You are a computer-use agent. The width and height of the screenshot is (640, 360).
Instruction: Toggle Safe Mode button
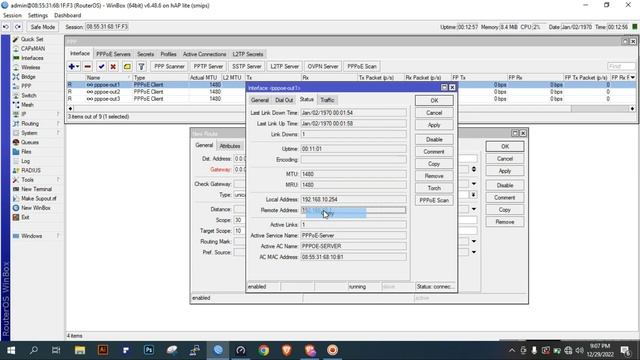coord(42,27)
